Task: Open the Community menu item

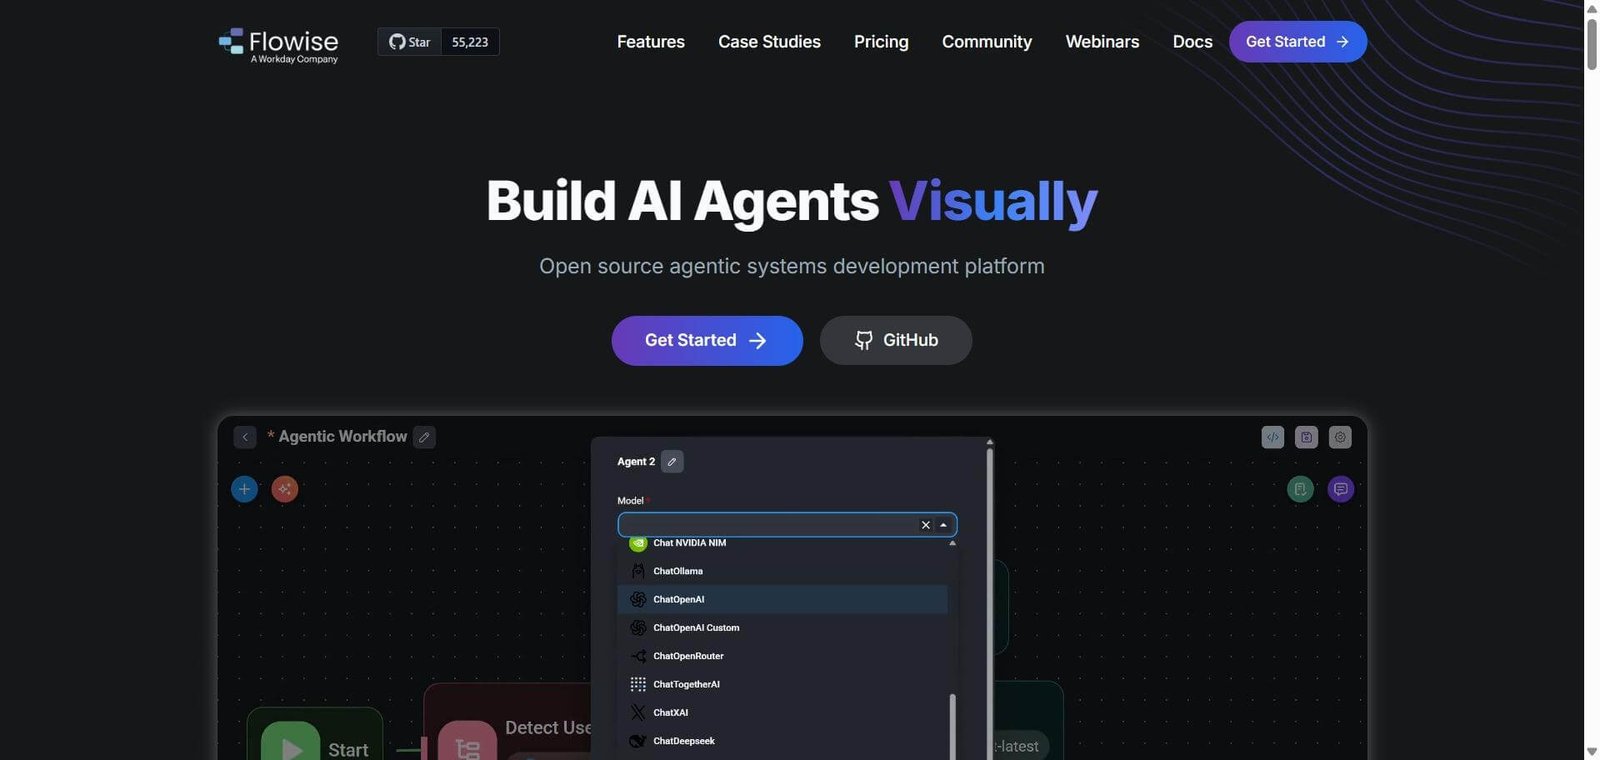Action: click(x=987, y=42)
